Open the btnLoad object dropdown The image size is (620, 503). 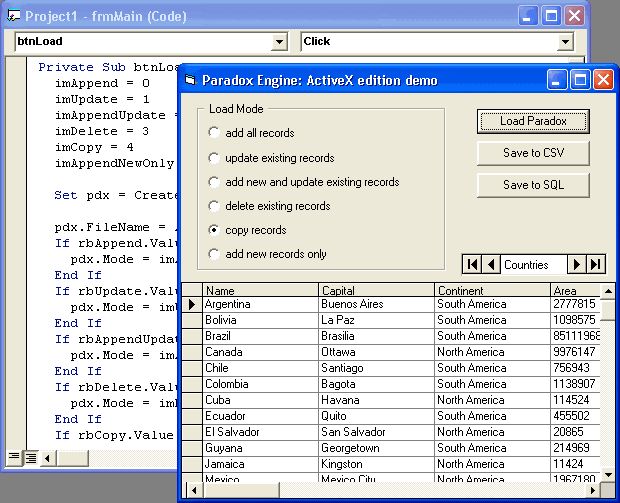[279, 42]
